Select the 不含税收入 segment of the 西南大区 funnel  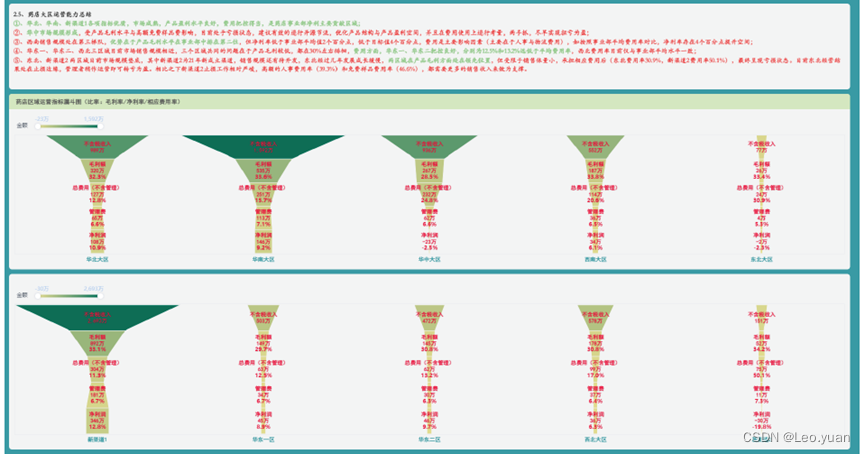[595, 147]
